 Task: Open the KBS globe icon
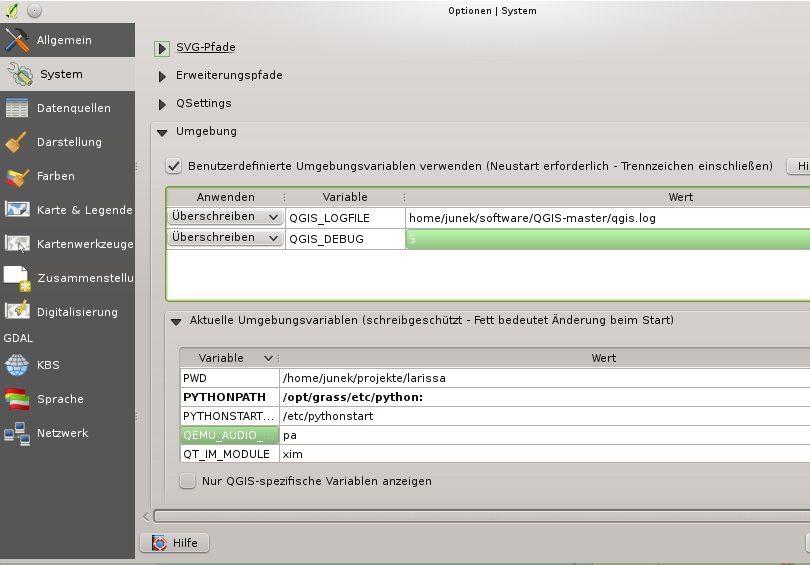click(x=17, y=365)
